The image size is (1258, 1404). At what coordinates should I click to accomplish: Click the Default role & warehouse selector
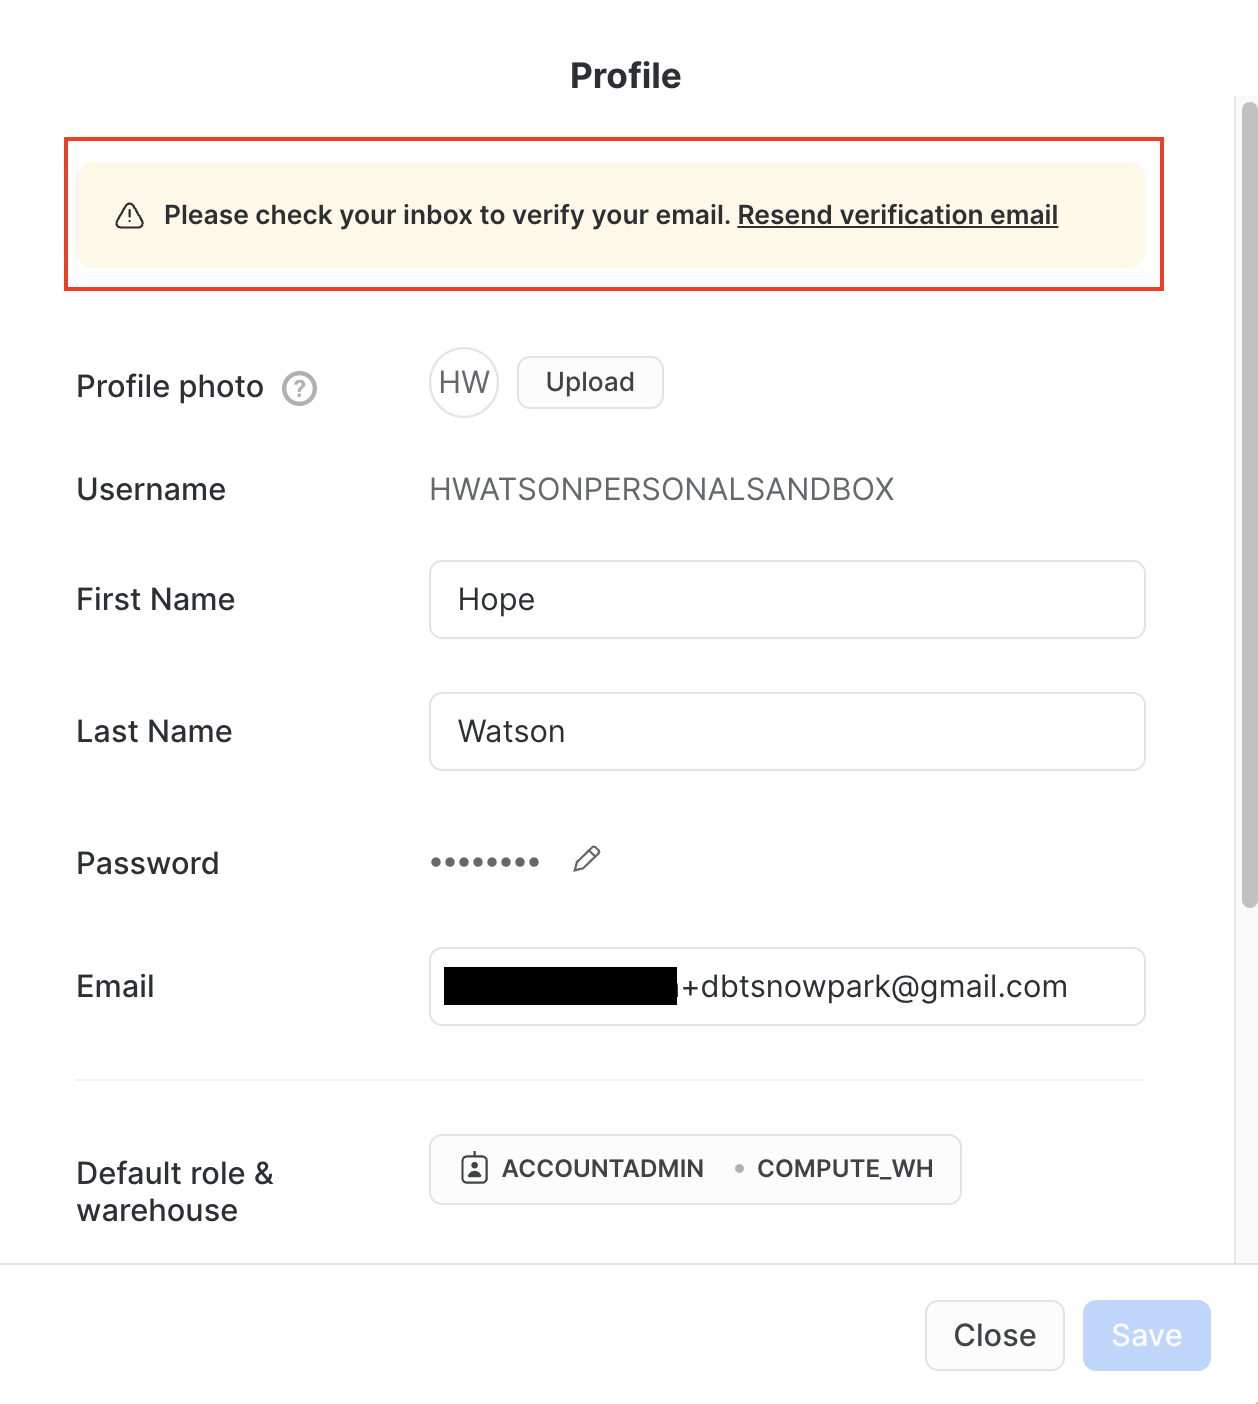tap(694, 1168)
